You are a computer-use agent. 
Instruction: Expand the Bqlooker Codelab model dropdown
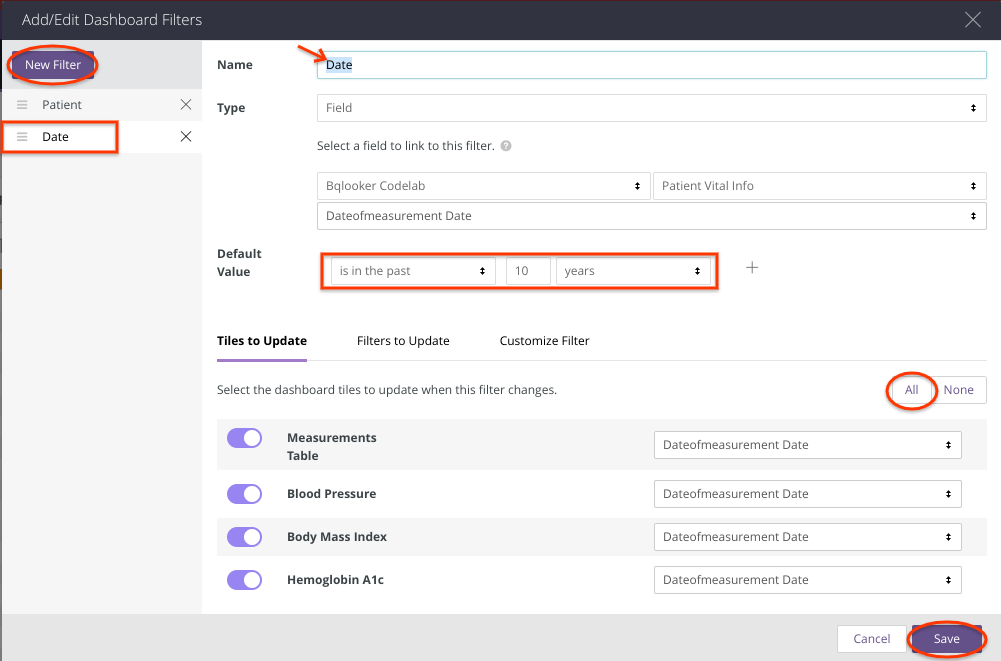pyautogui.click(x=482, y=186)
